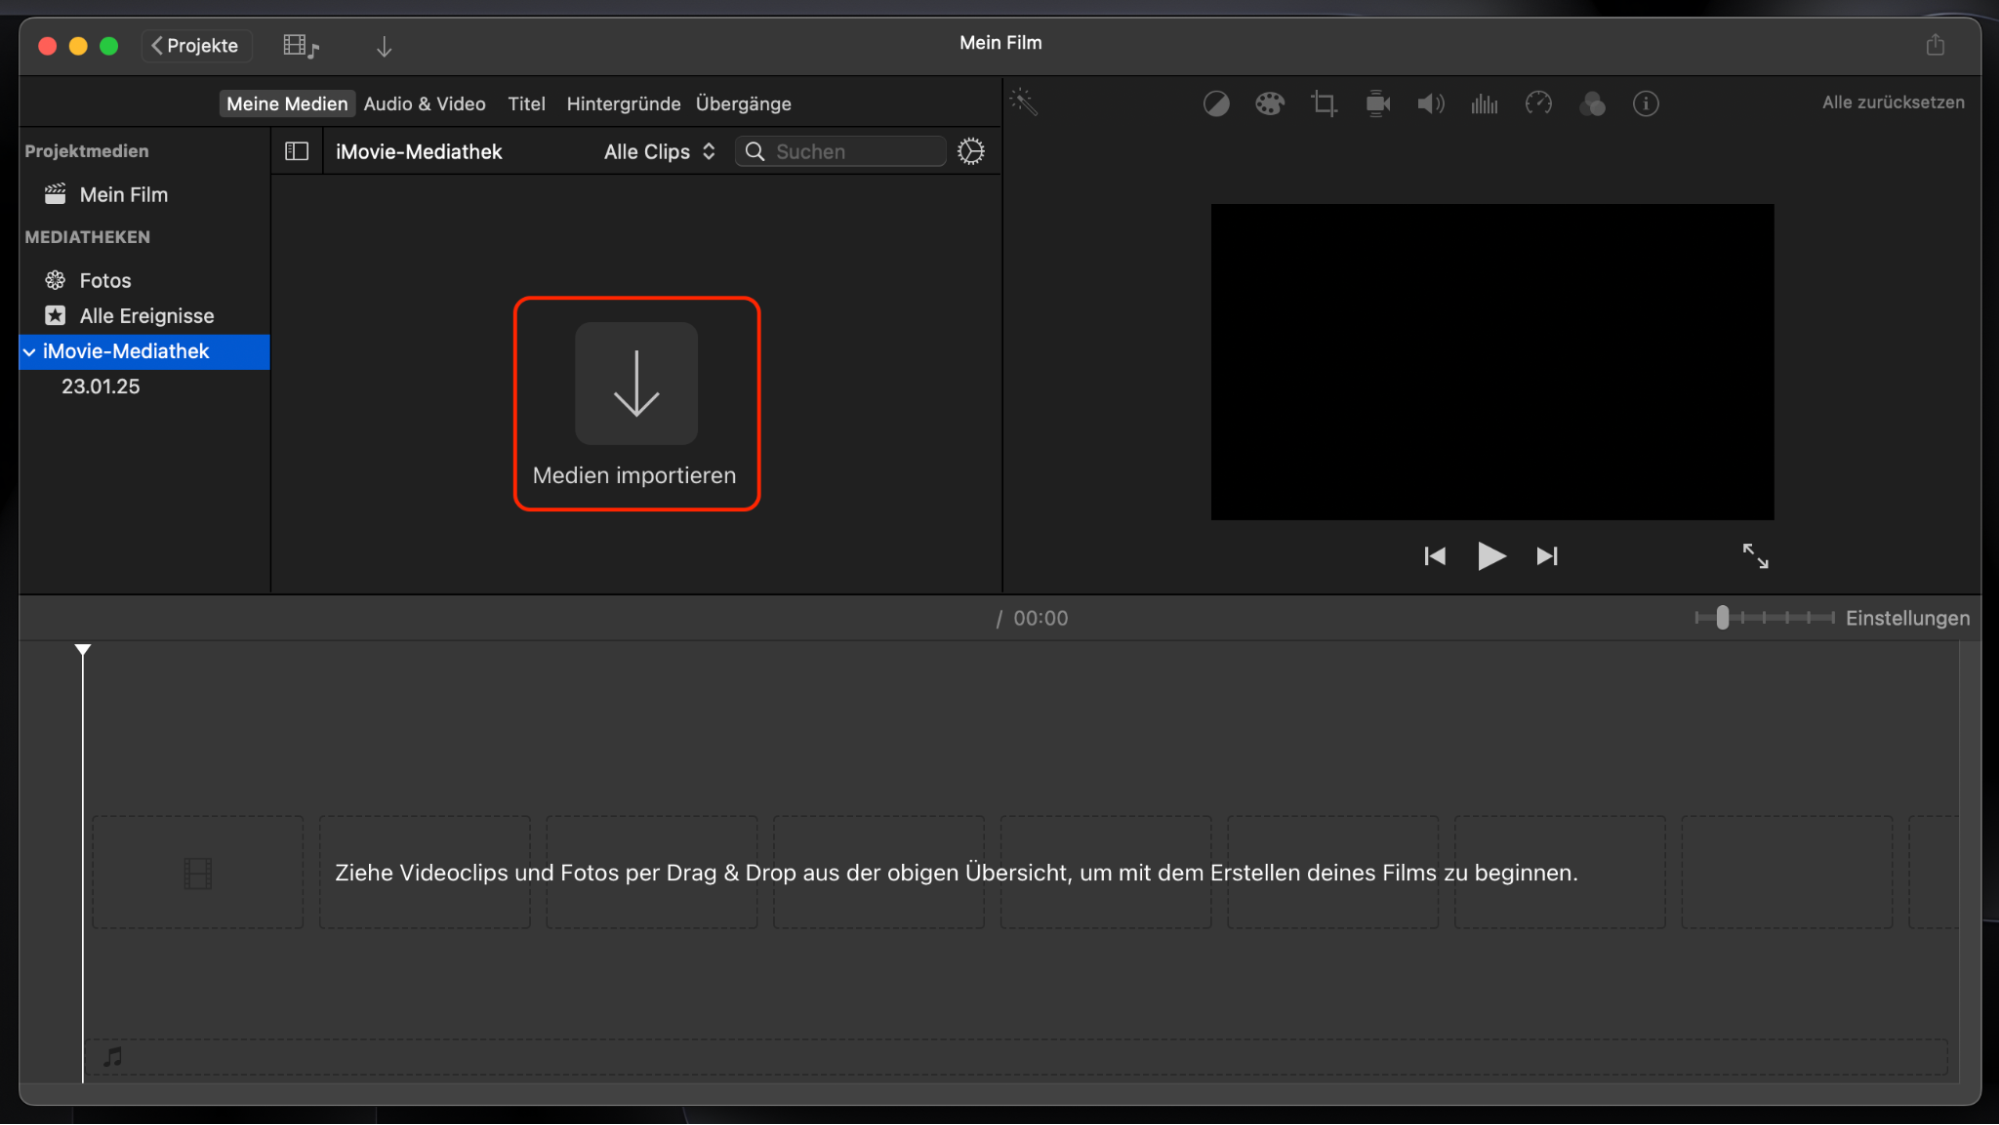
Task: Click the Mein Film window title
Action: (1000, 43)
